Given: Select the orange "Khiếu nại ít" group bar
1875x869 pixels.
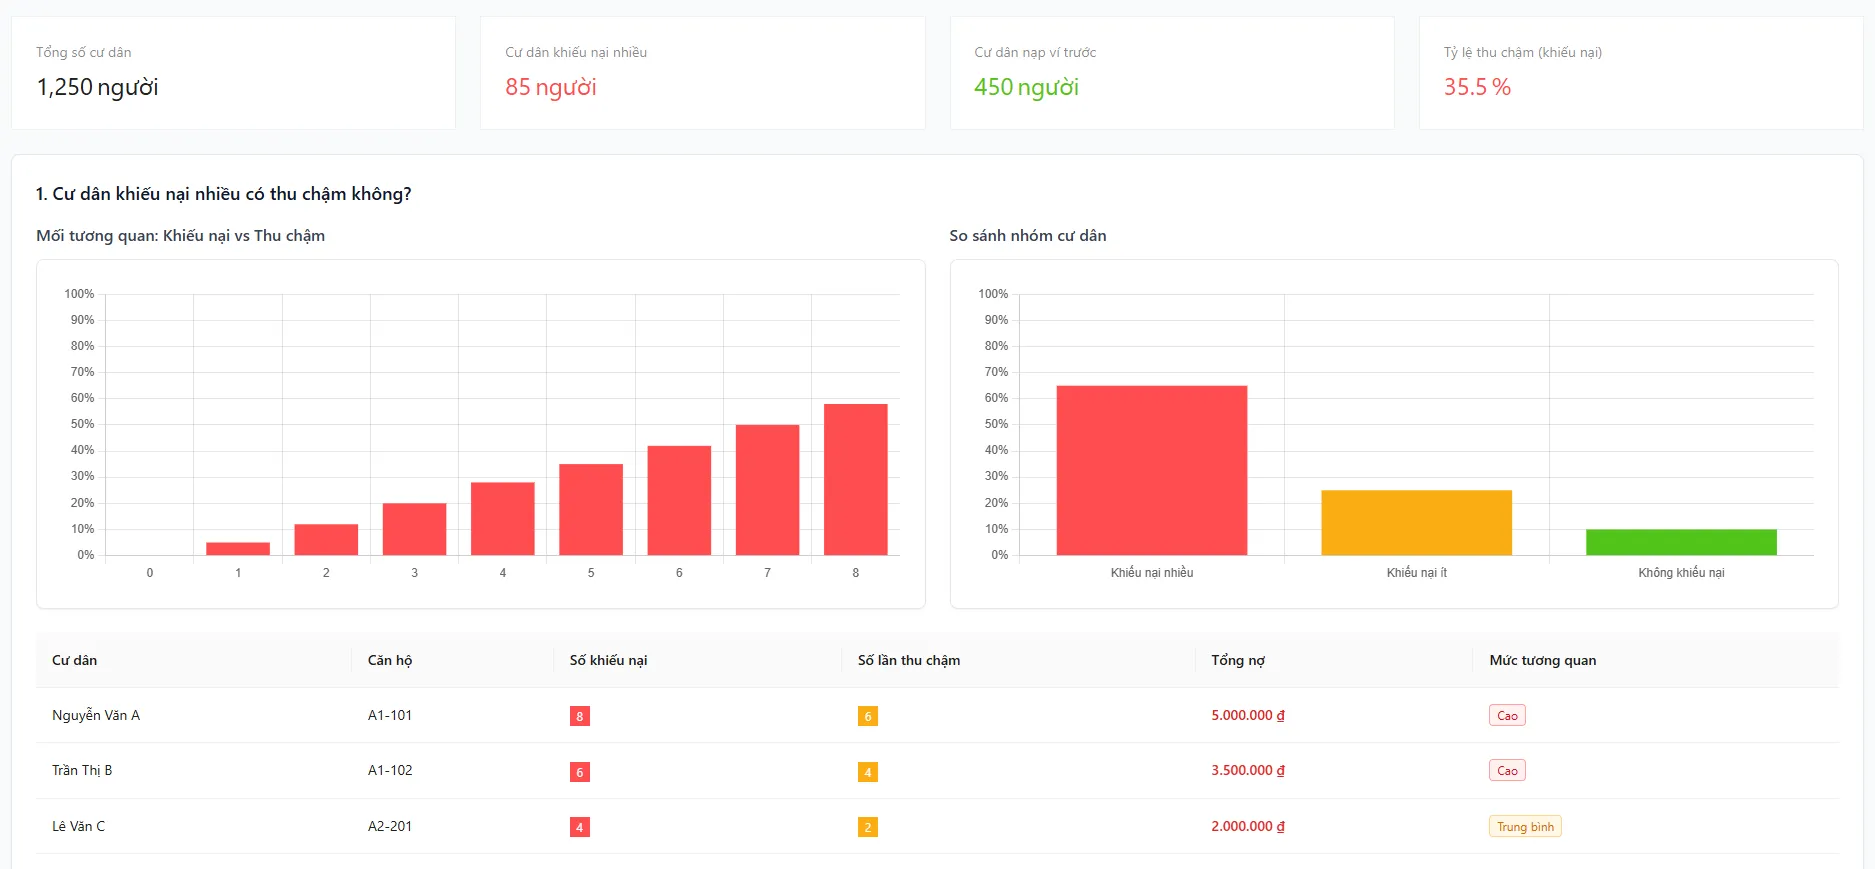Looking at the screenshot, I should 1416,522.
